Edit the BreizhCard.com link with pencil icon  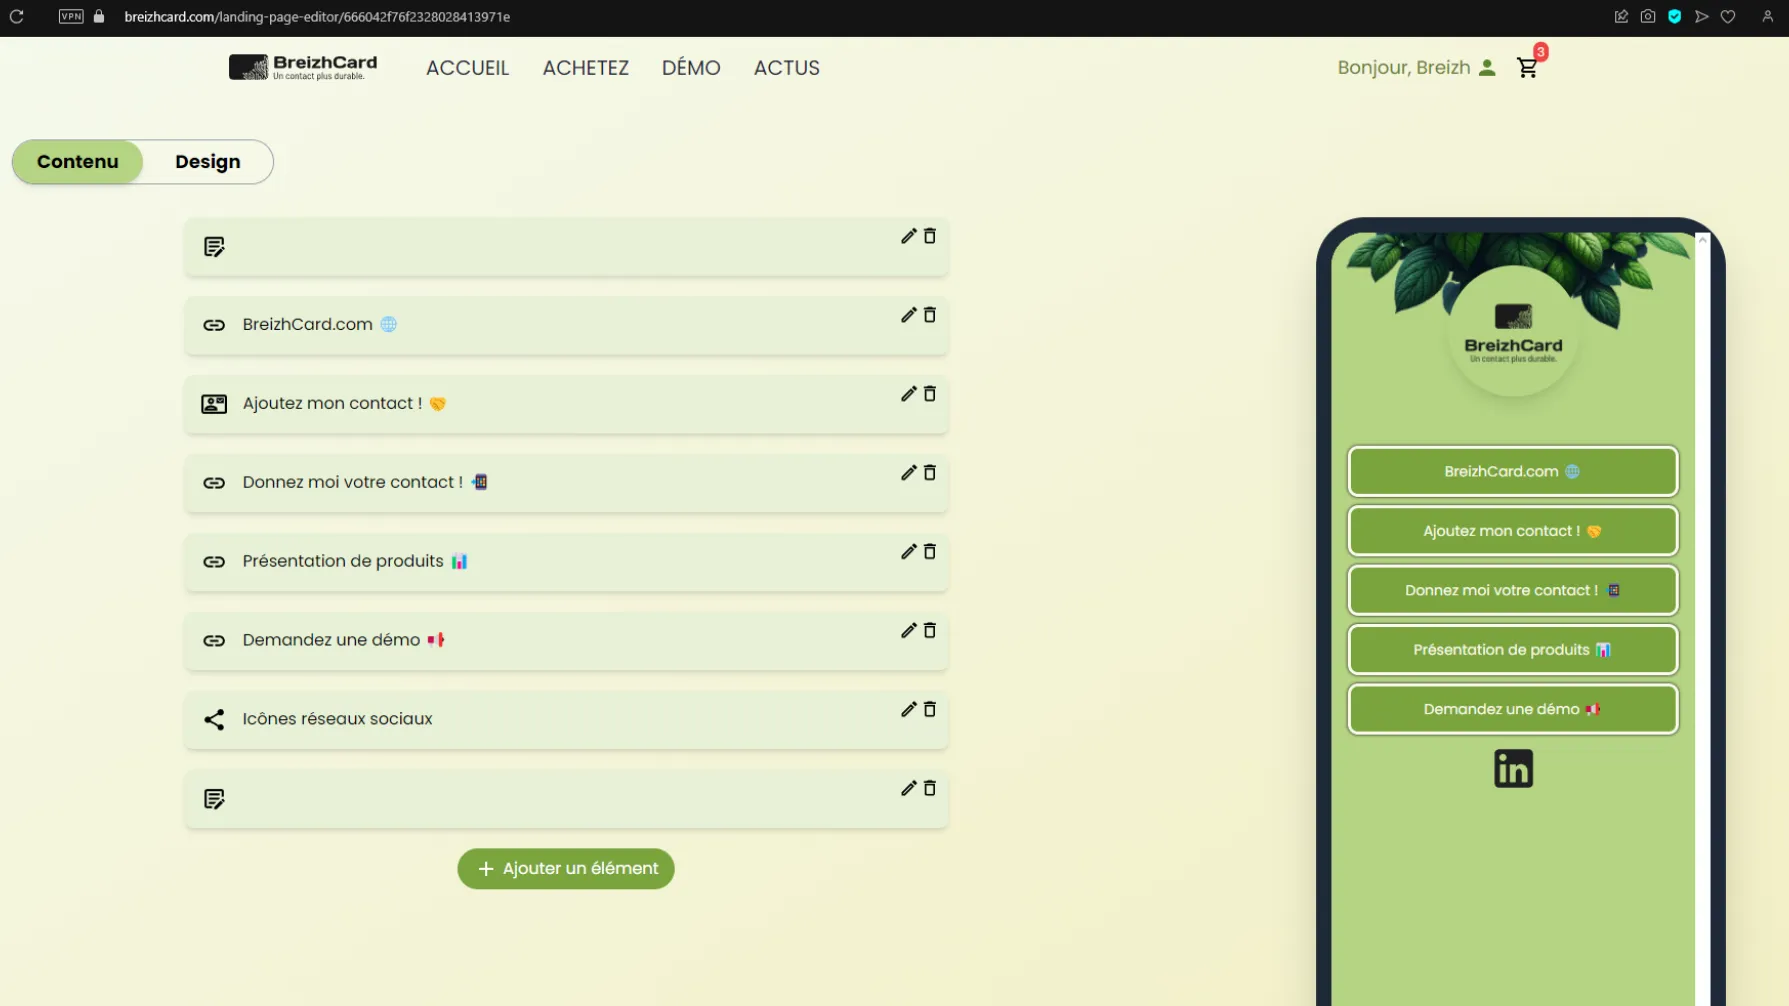point(908,315)
